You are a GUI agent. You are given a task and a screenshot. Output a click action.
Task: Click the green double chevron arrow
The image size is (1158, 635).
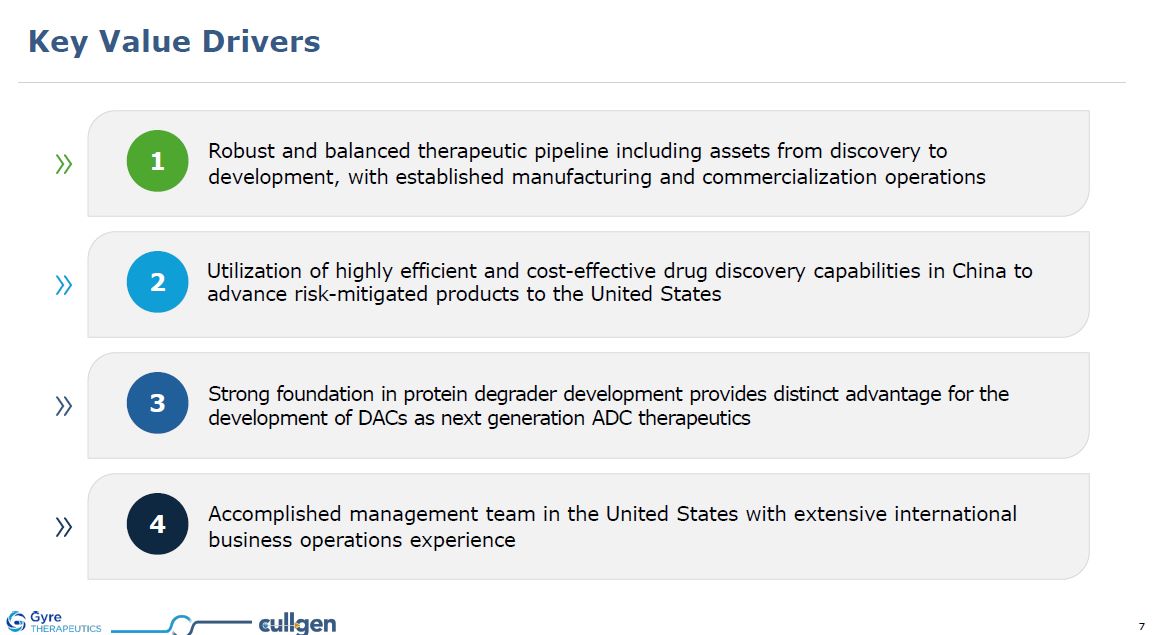(x=64, y=164)
